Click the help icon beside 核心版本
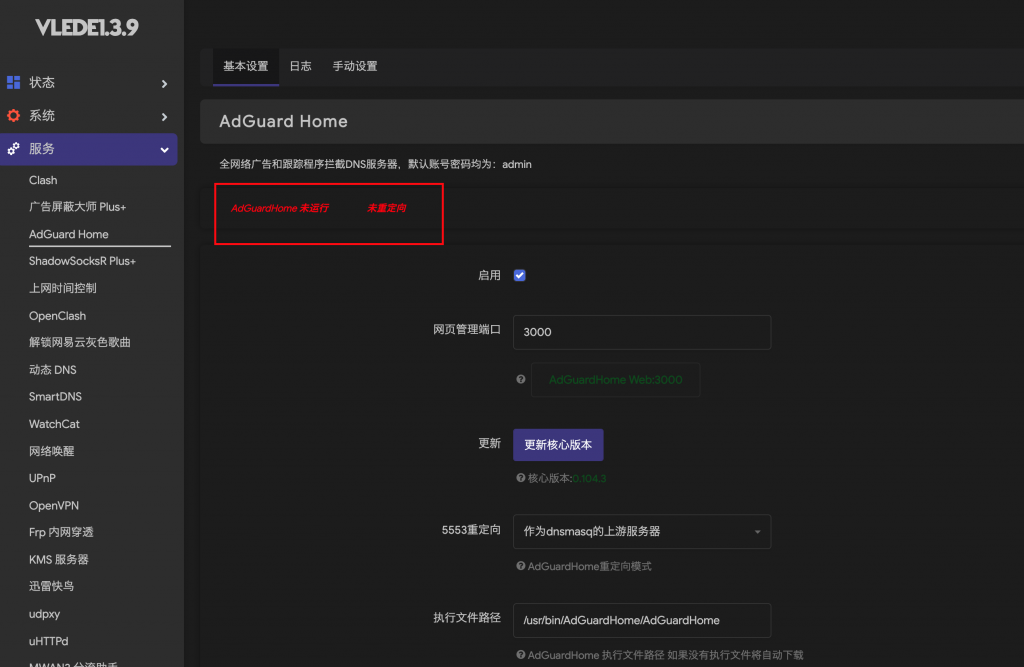This screenshot has height=667, width=1024. pos(520,478)
